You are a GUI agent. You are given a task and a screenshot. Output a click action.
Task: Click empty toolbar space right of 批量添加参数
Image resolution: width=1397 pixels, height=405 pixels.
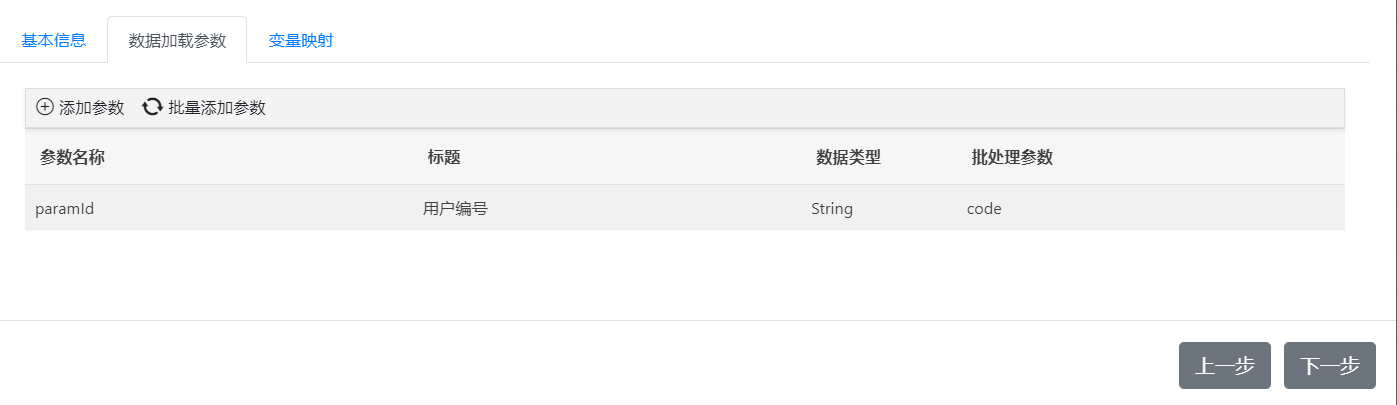[x=800, y=108]
